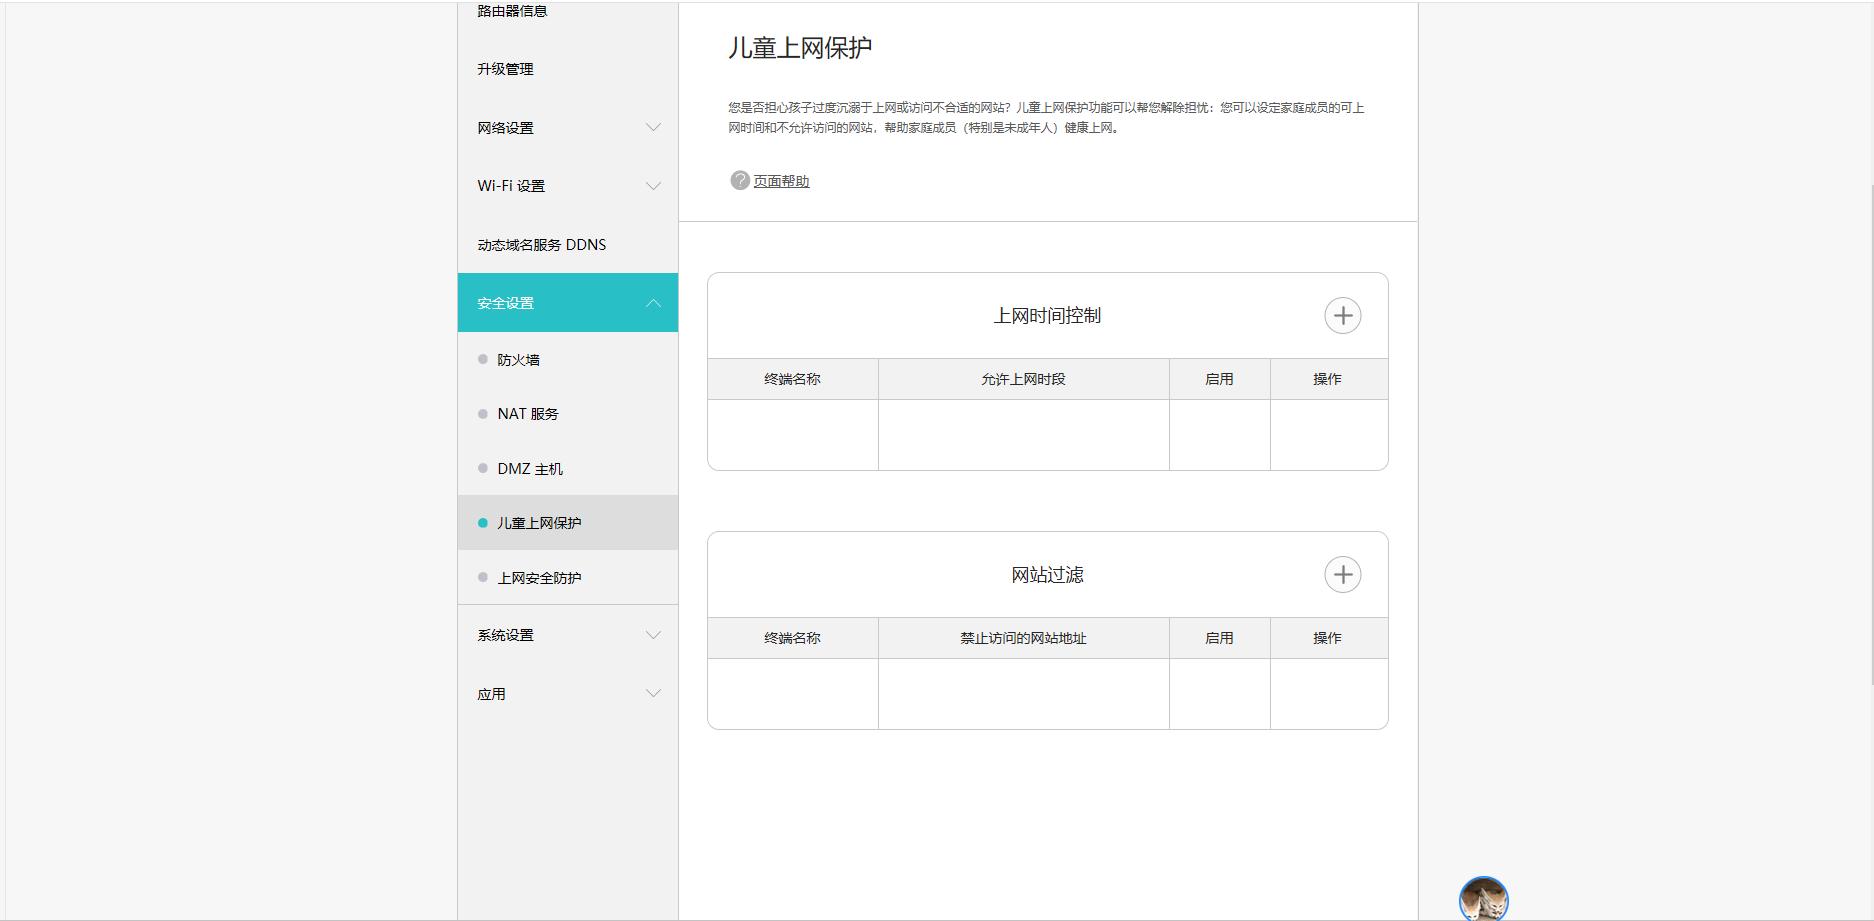Open 路由器信息
1874x921 pixels.
pyautogui.click(x=510, y=10)
